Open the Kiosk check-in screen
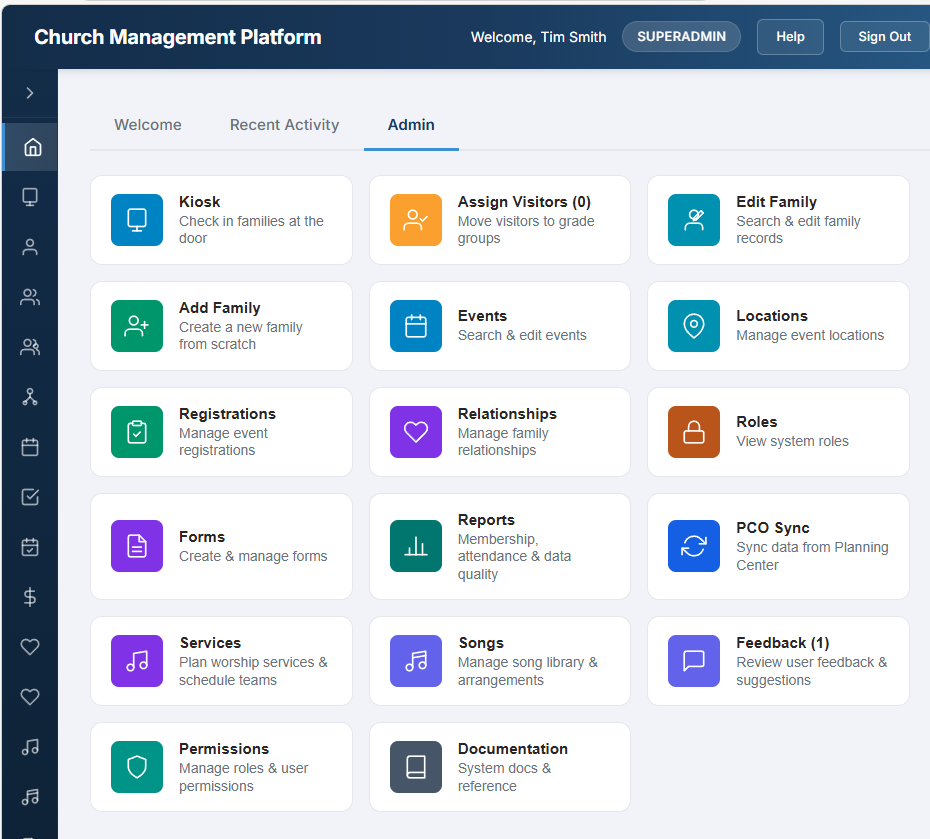 coord(221,219)
